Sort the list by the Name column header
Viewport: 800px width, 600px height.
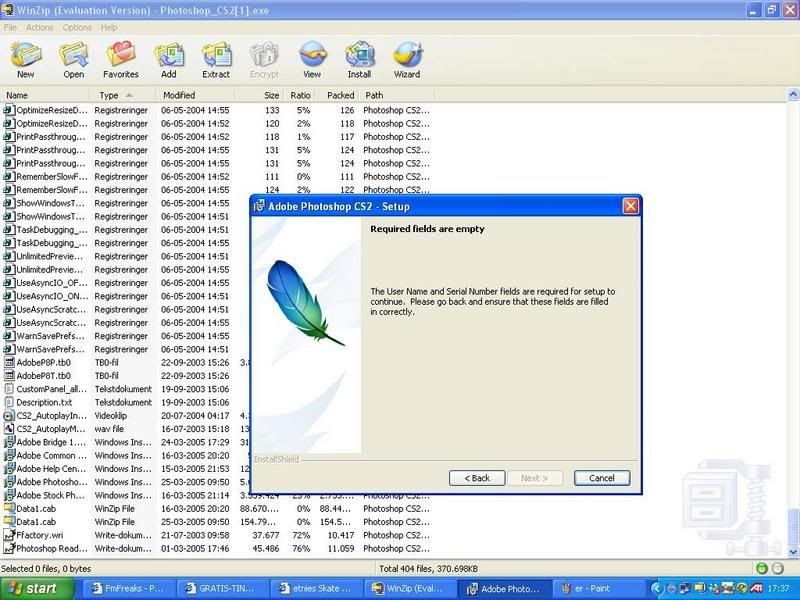(45, 95)
